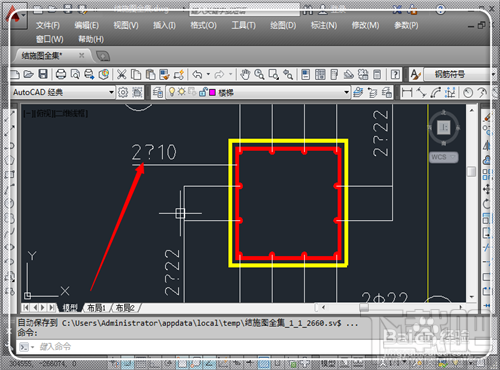
Task: Open the undo history dropdown arrow
Action: (x=208, y=74)
